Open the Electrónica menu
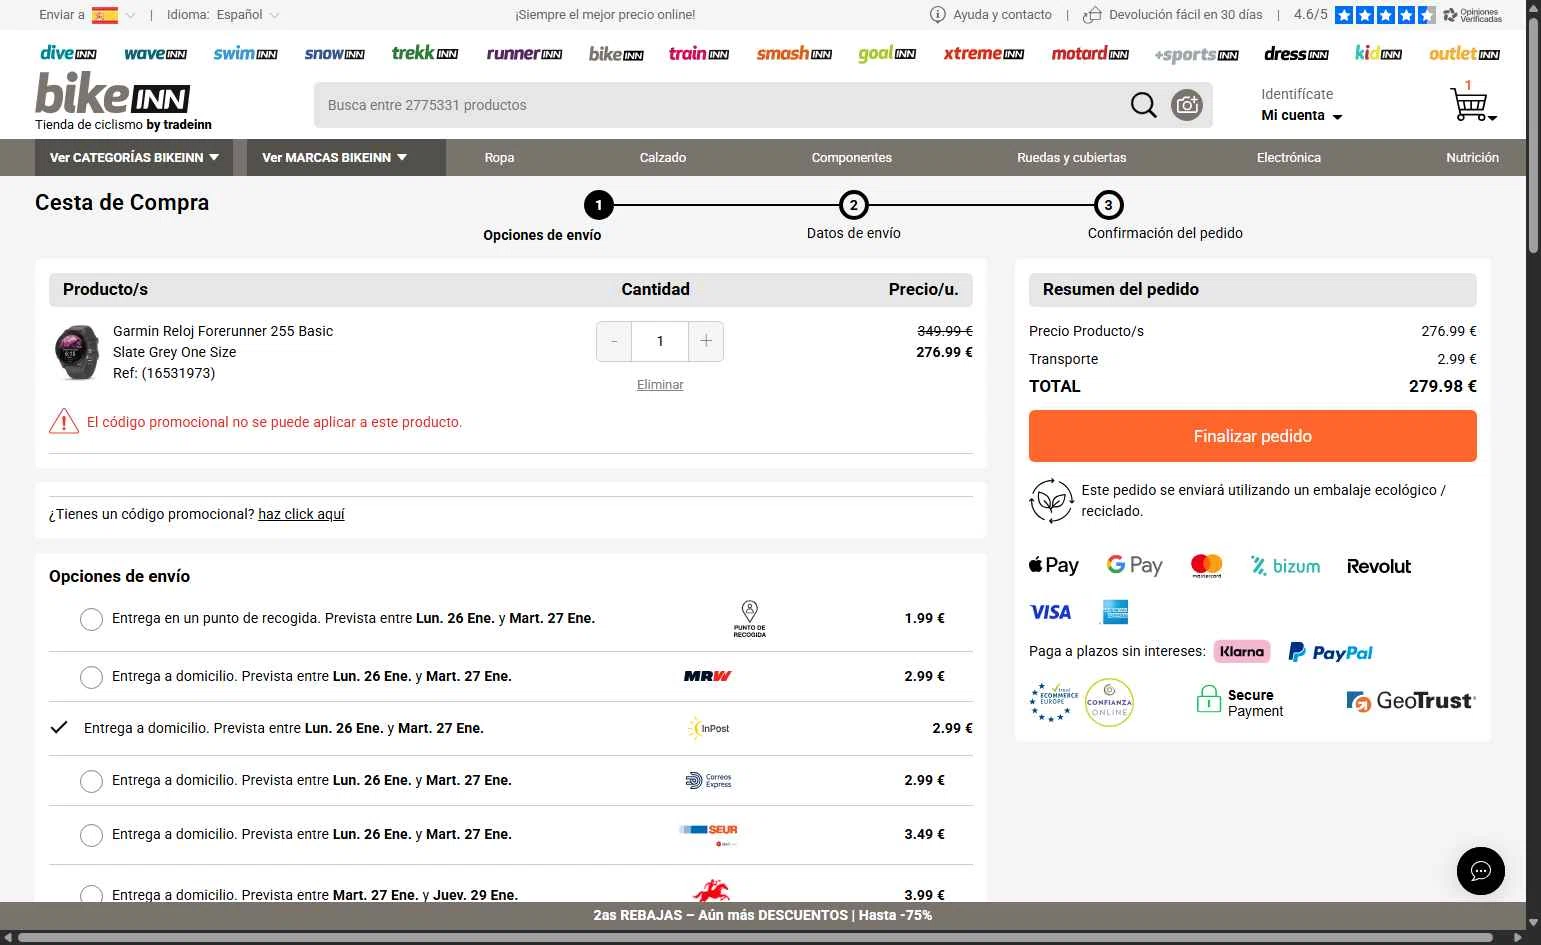Viewport: 1541px width, 945px height. pyautogui.click(x=1289, y=158)
